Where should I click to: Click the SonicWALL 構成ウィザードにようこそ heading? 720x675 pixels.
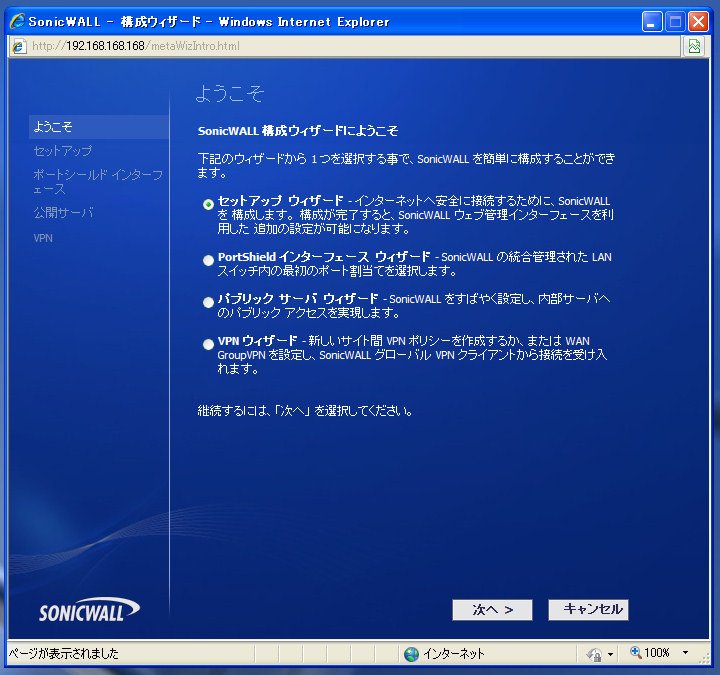pos(298,131)
